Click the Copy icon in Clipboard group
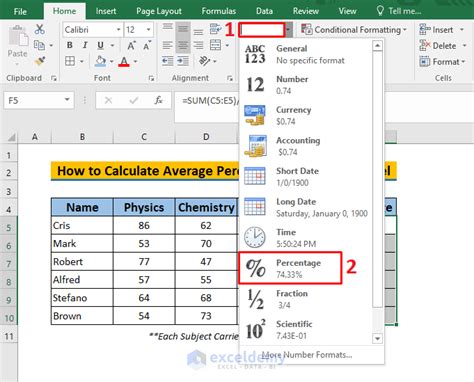The image size is (474, 382). (39, 45)
